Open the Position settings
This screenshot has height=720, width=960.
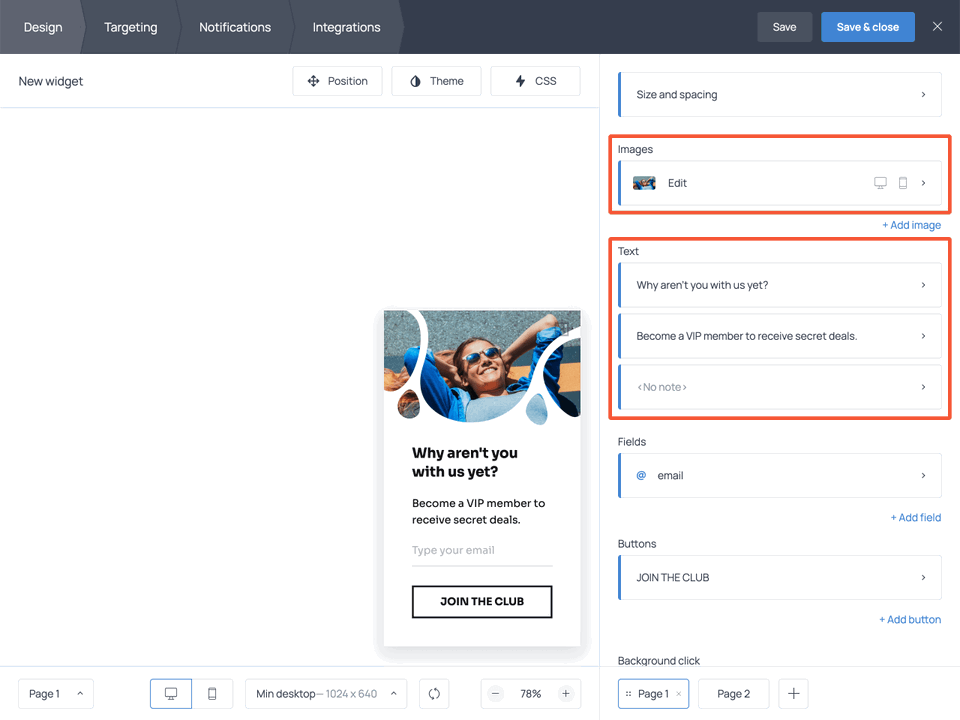[337, 81]
